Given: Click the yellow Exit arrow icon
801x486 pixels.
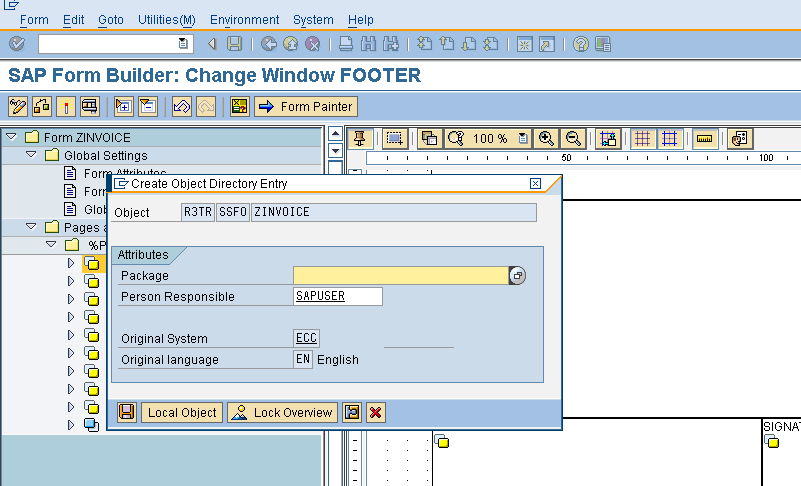Looking at the screenshot, I should (x=291, y=44).
